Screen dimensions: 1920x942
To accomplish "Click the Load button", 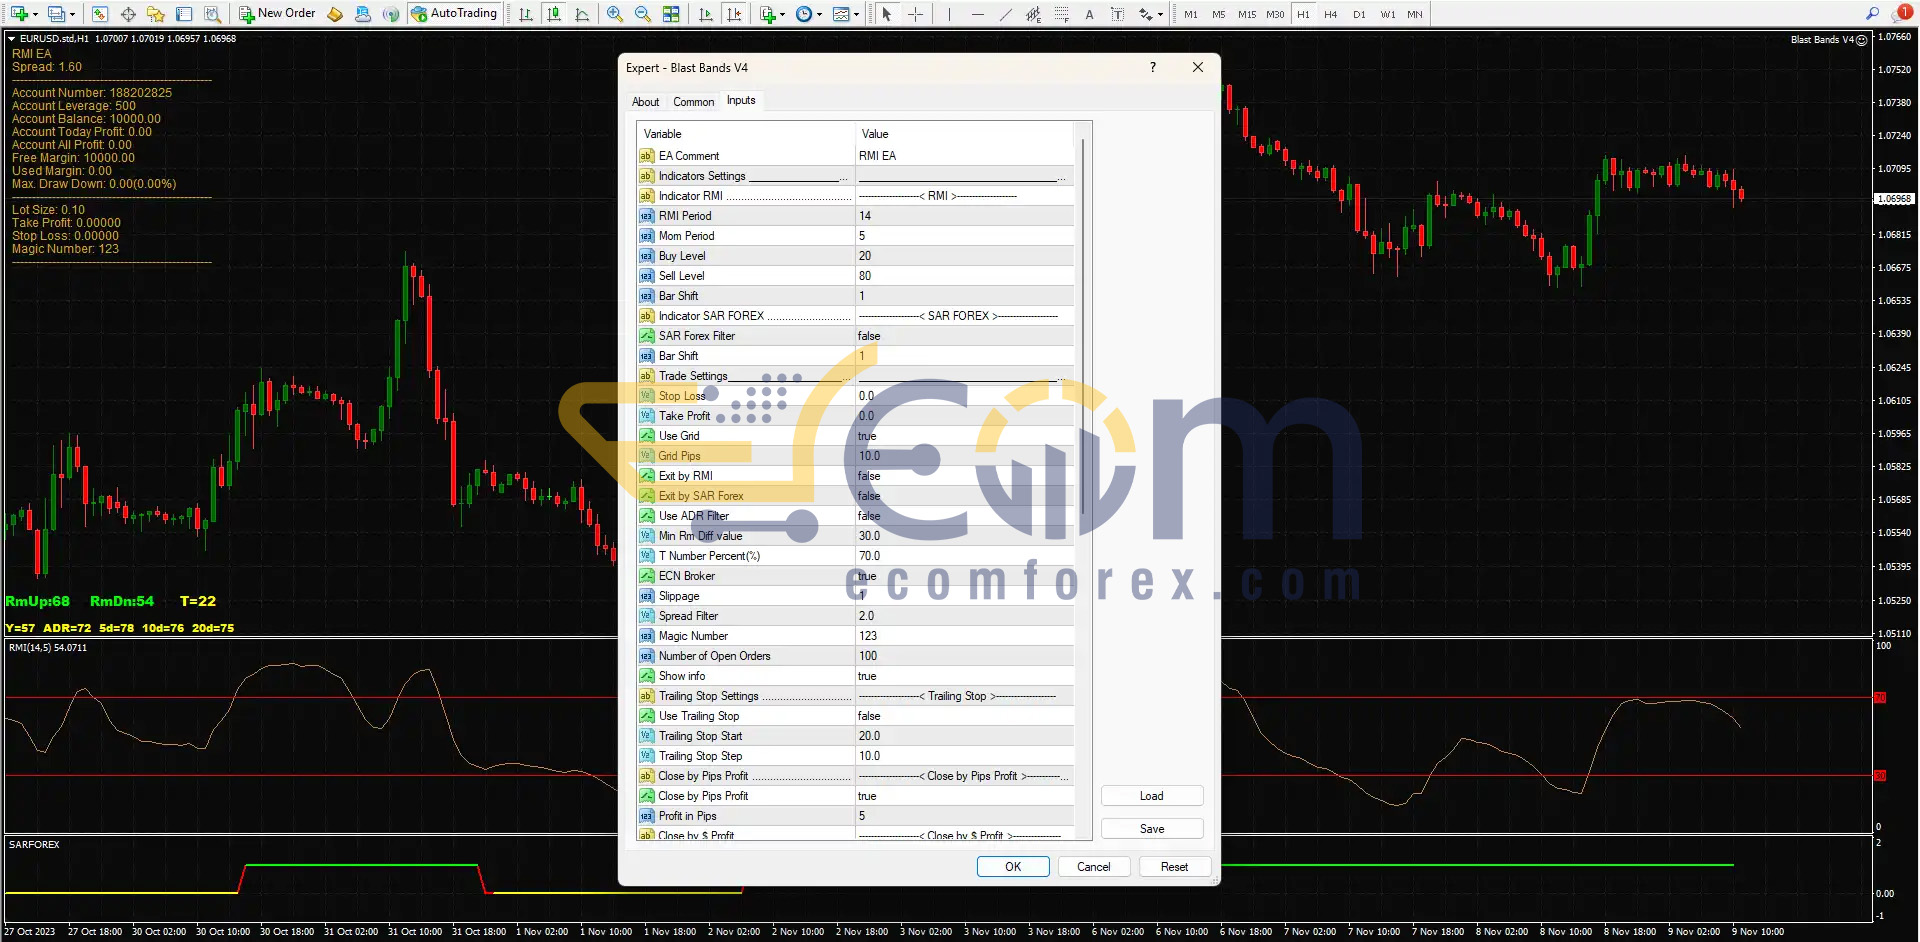I will 1152,796.
